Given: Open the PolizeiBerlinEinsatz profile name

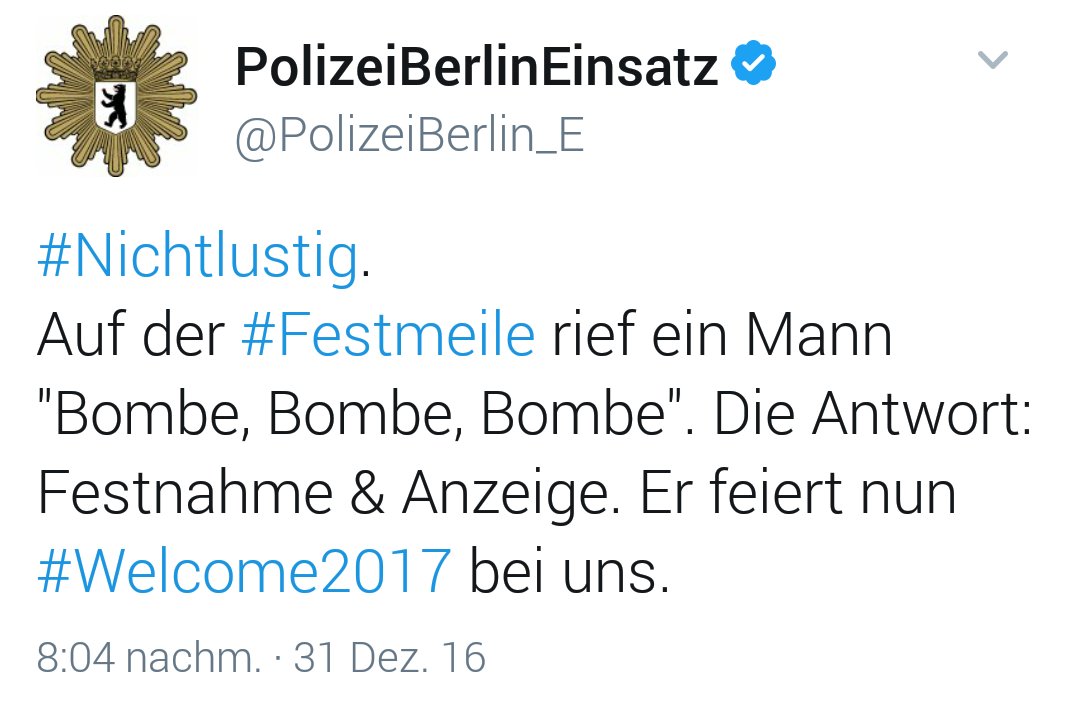Looking at the screenshot, I should [x=476, y=67].
